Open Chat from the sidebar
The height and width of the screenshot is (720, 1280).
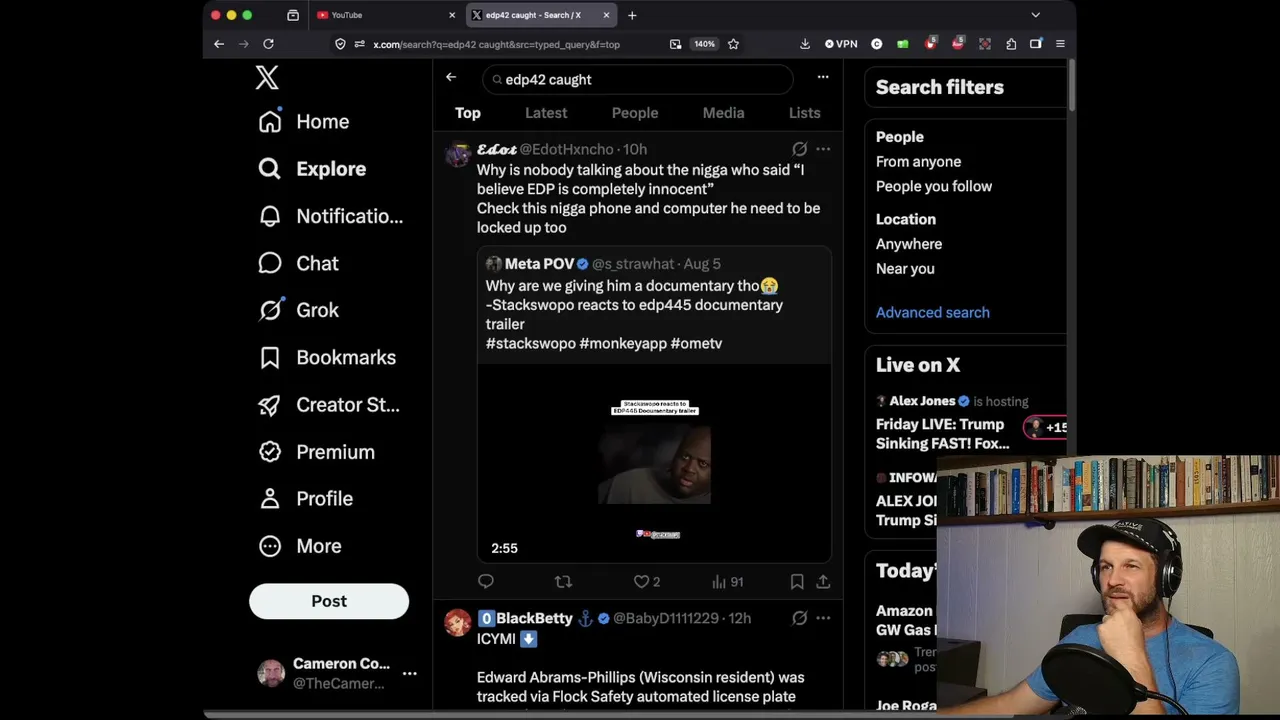click(x=298, y=263)
